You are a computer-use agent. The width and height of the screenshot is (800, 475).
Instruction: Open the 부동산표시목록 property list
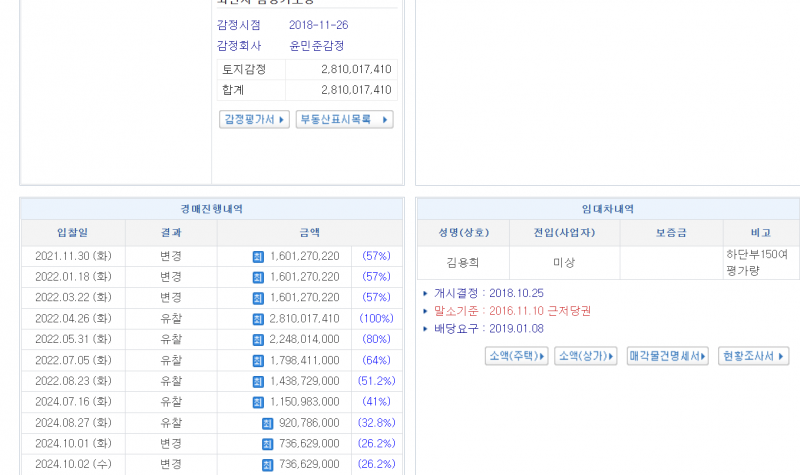344,120
